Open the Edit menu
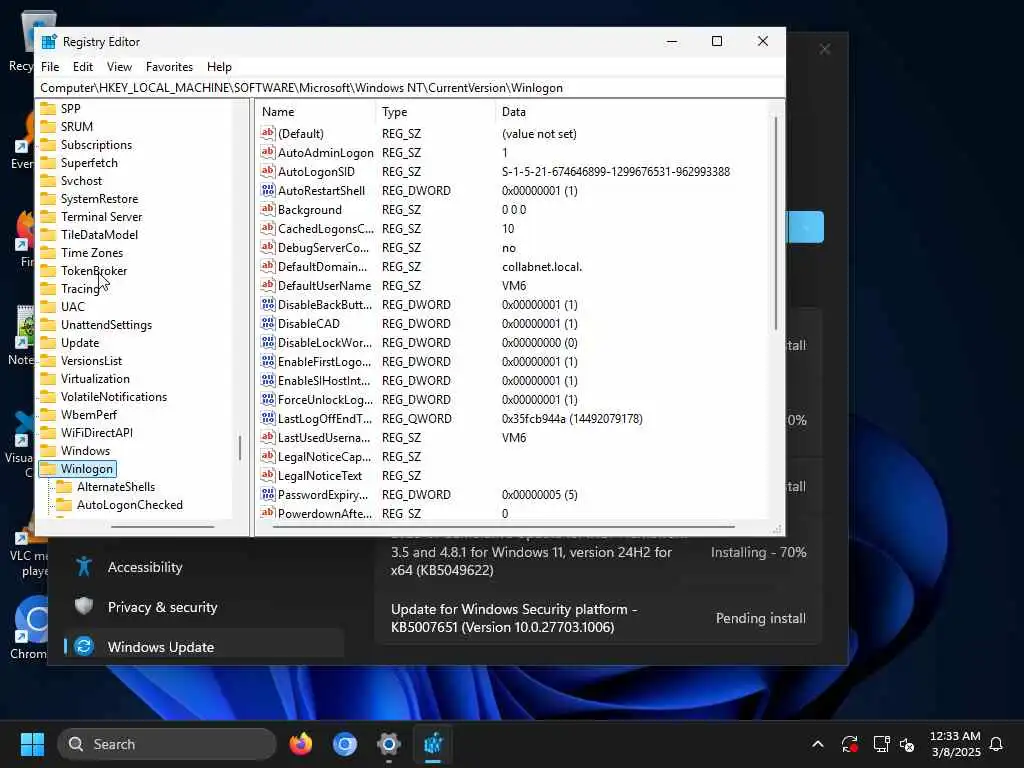 pyautogui.click(x=82, y=67)
